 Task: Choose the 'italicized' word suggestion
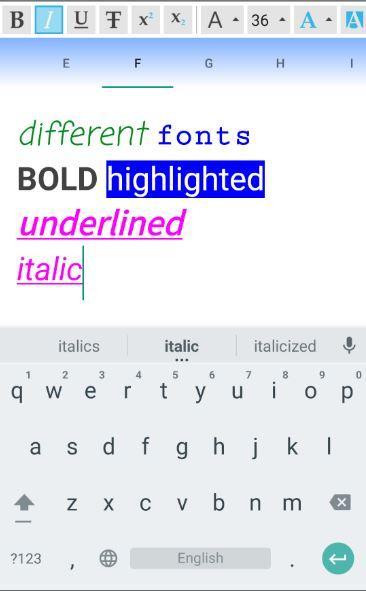point(285,346)
